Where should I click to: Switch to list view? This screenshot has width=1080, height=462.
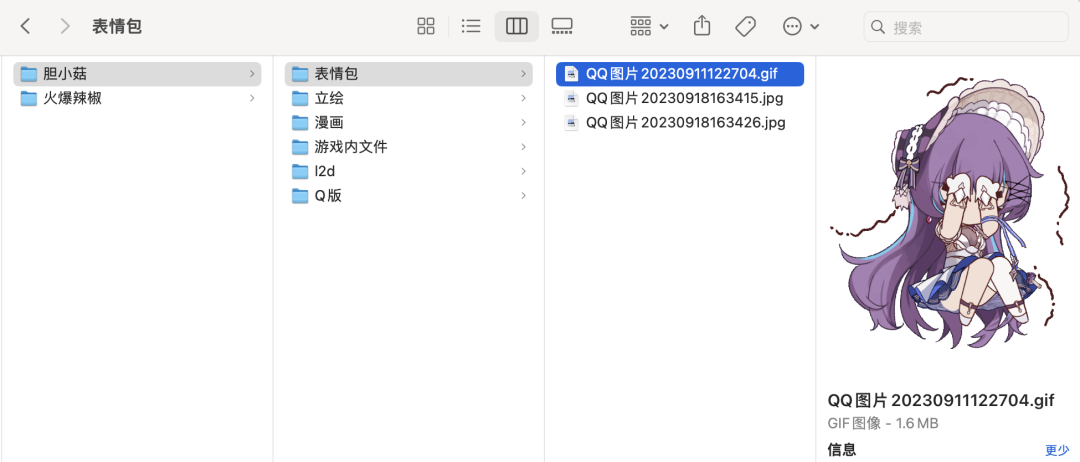(x=471, y=27)
